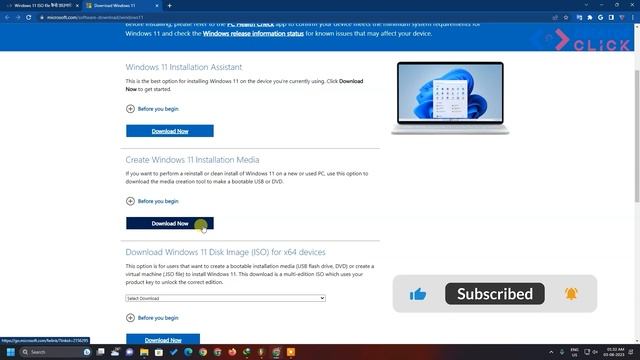This screenshot has height=360, width=640.
Task: Click the Windows 11 Installation Assistant heading
Action: coord(184,67)
